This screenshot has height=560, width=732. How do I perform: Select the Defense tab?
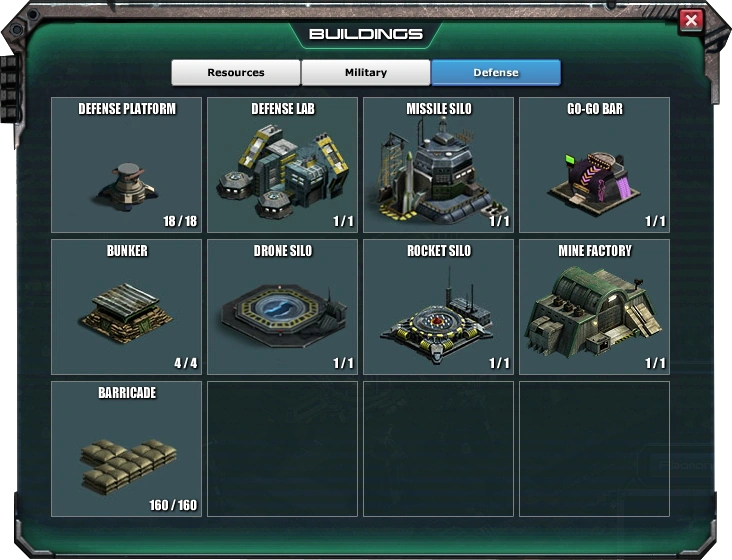496,72
